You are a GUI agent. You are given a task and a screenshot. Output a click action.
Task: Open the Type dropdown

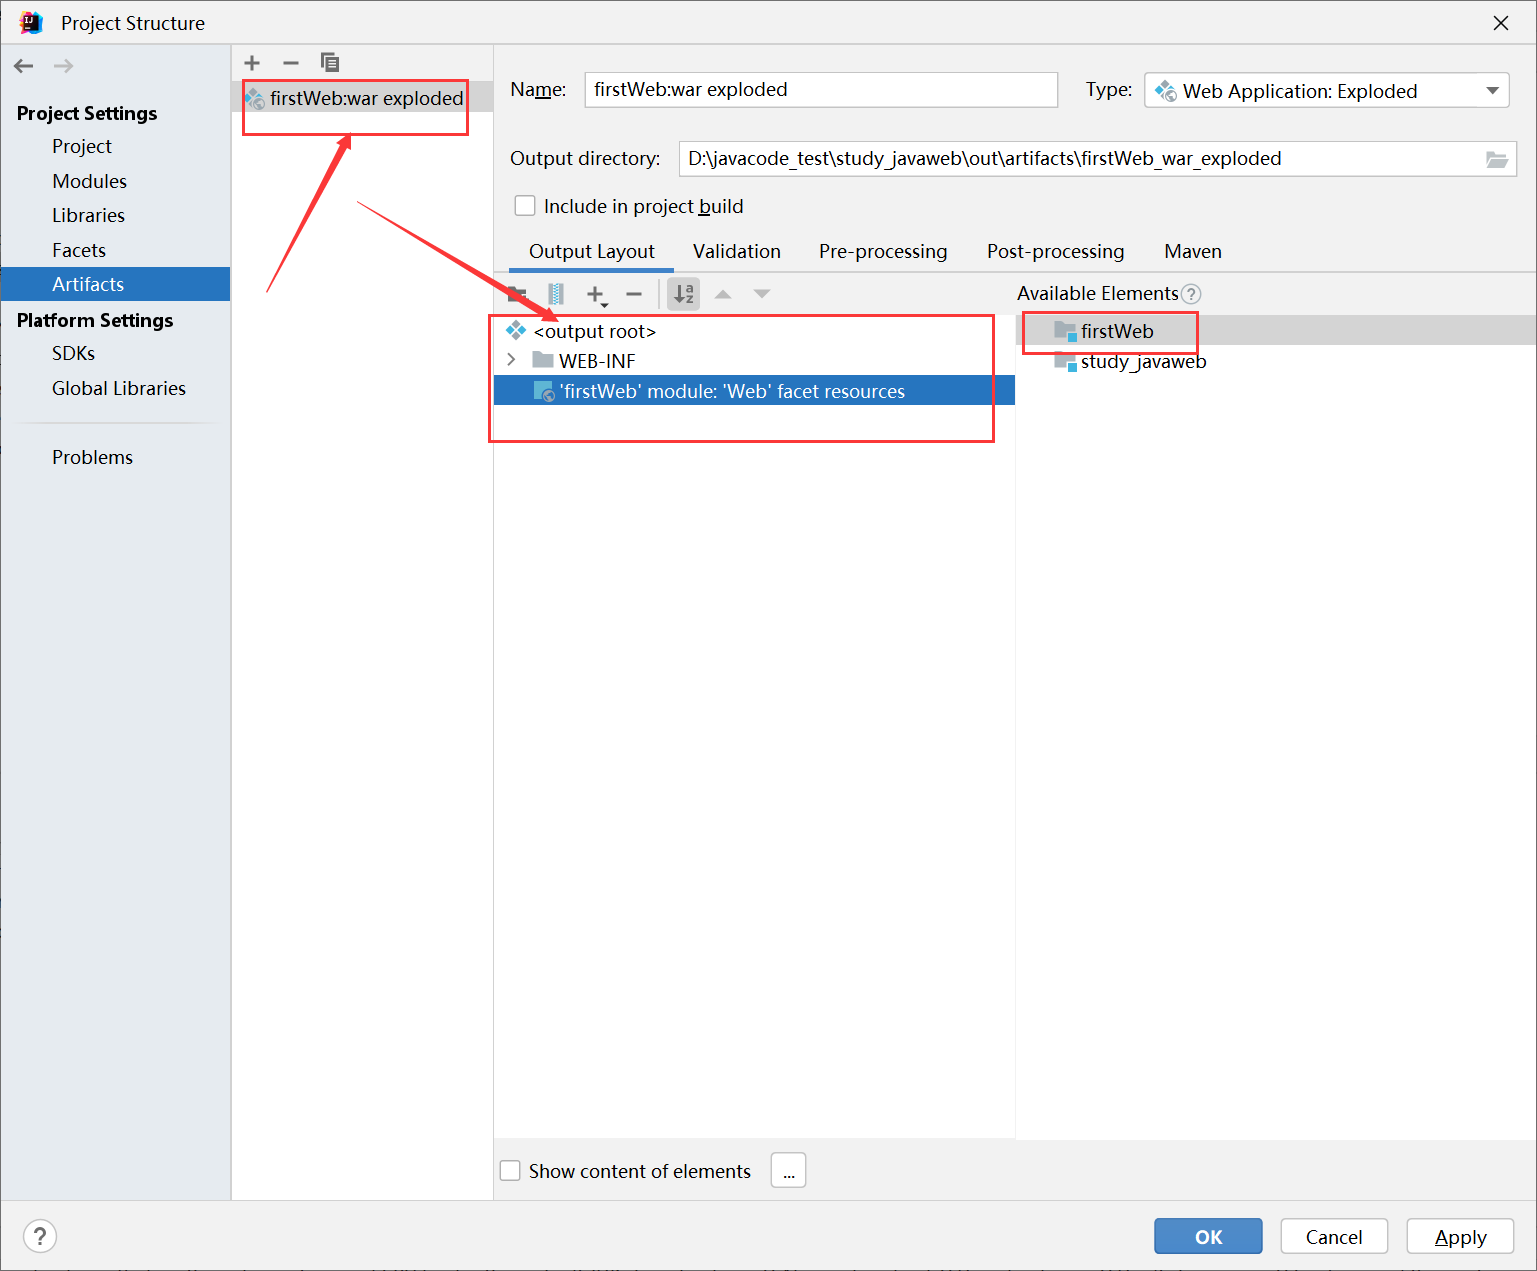[1326, 91]
